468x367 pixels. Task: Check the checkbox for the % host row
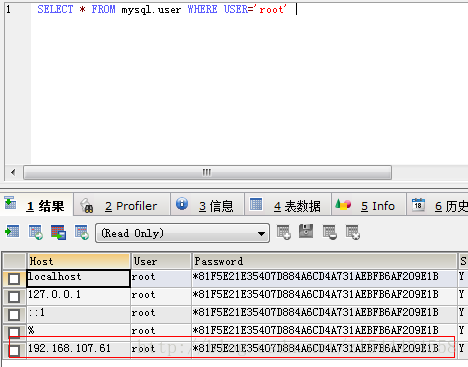point(14,332)
